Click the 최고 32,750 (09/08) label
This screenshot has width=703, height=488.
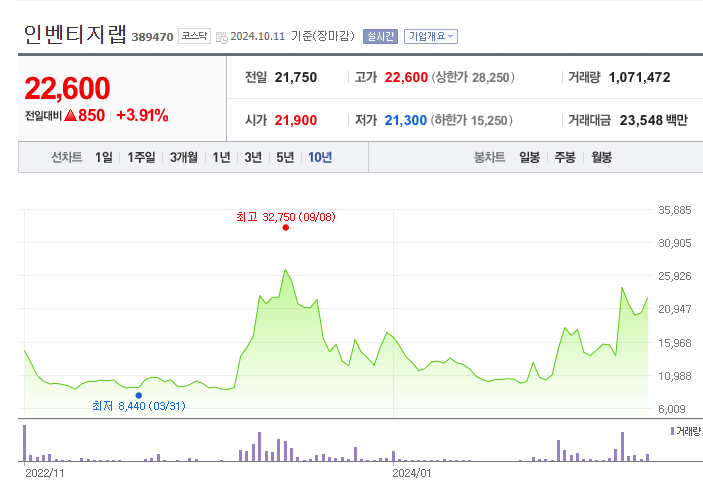click(286, 217)
